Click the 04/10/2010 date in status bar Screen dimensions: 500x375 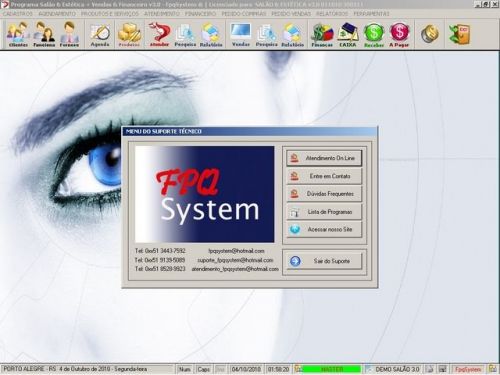[x=246, y=369]
